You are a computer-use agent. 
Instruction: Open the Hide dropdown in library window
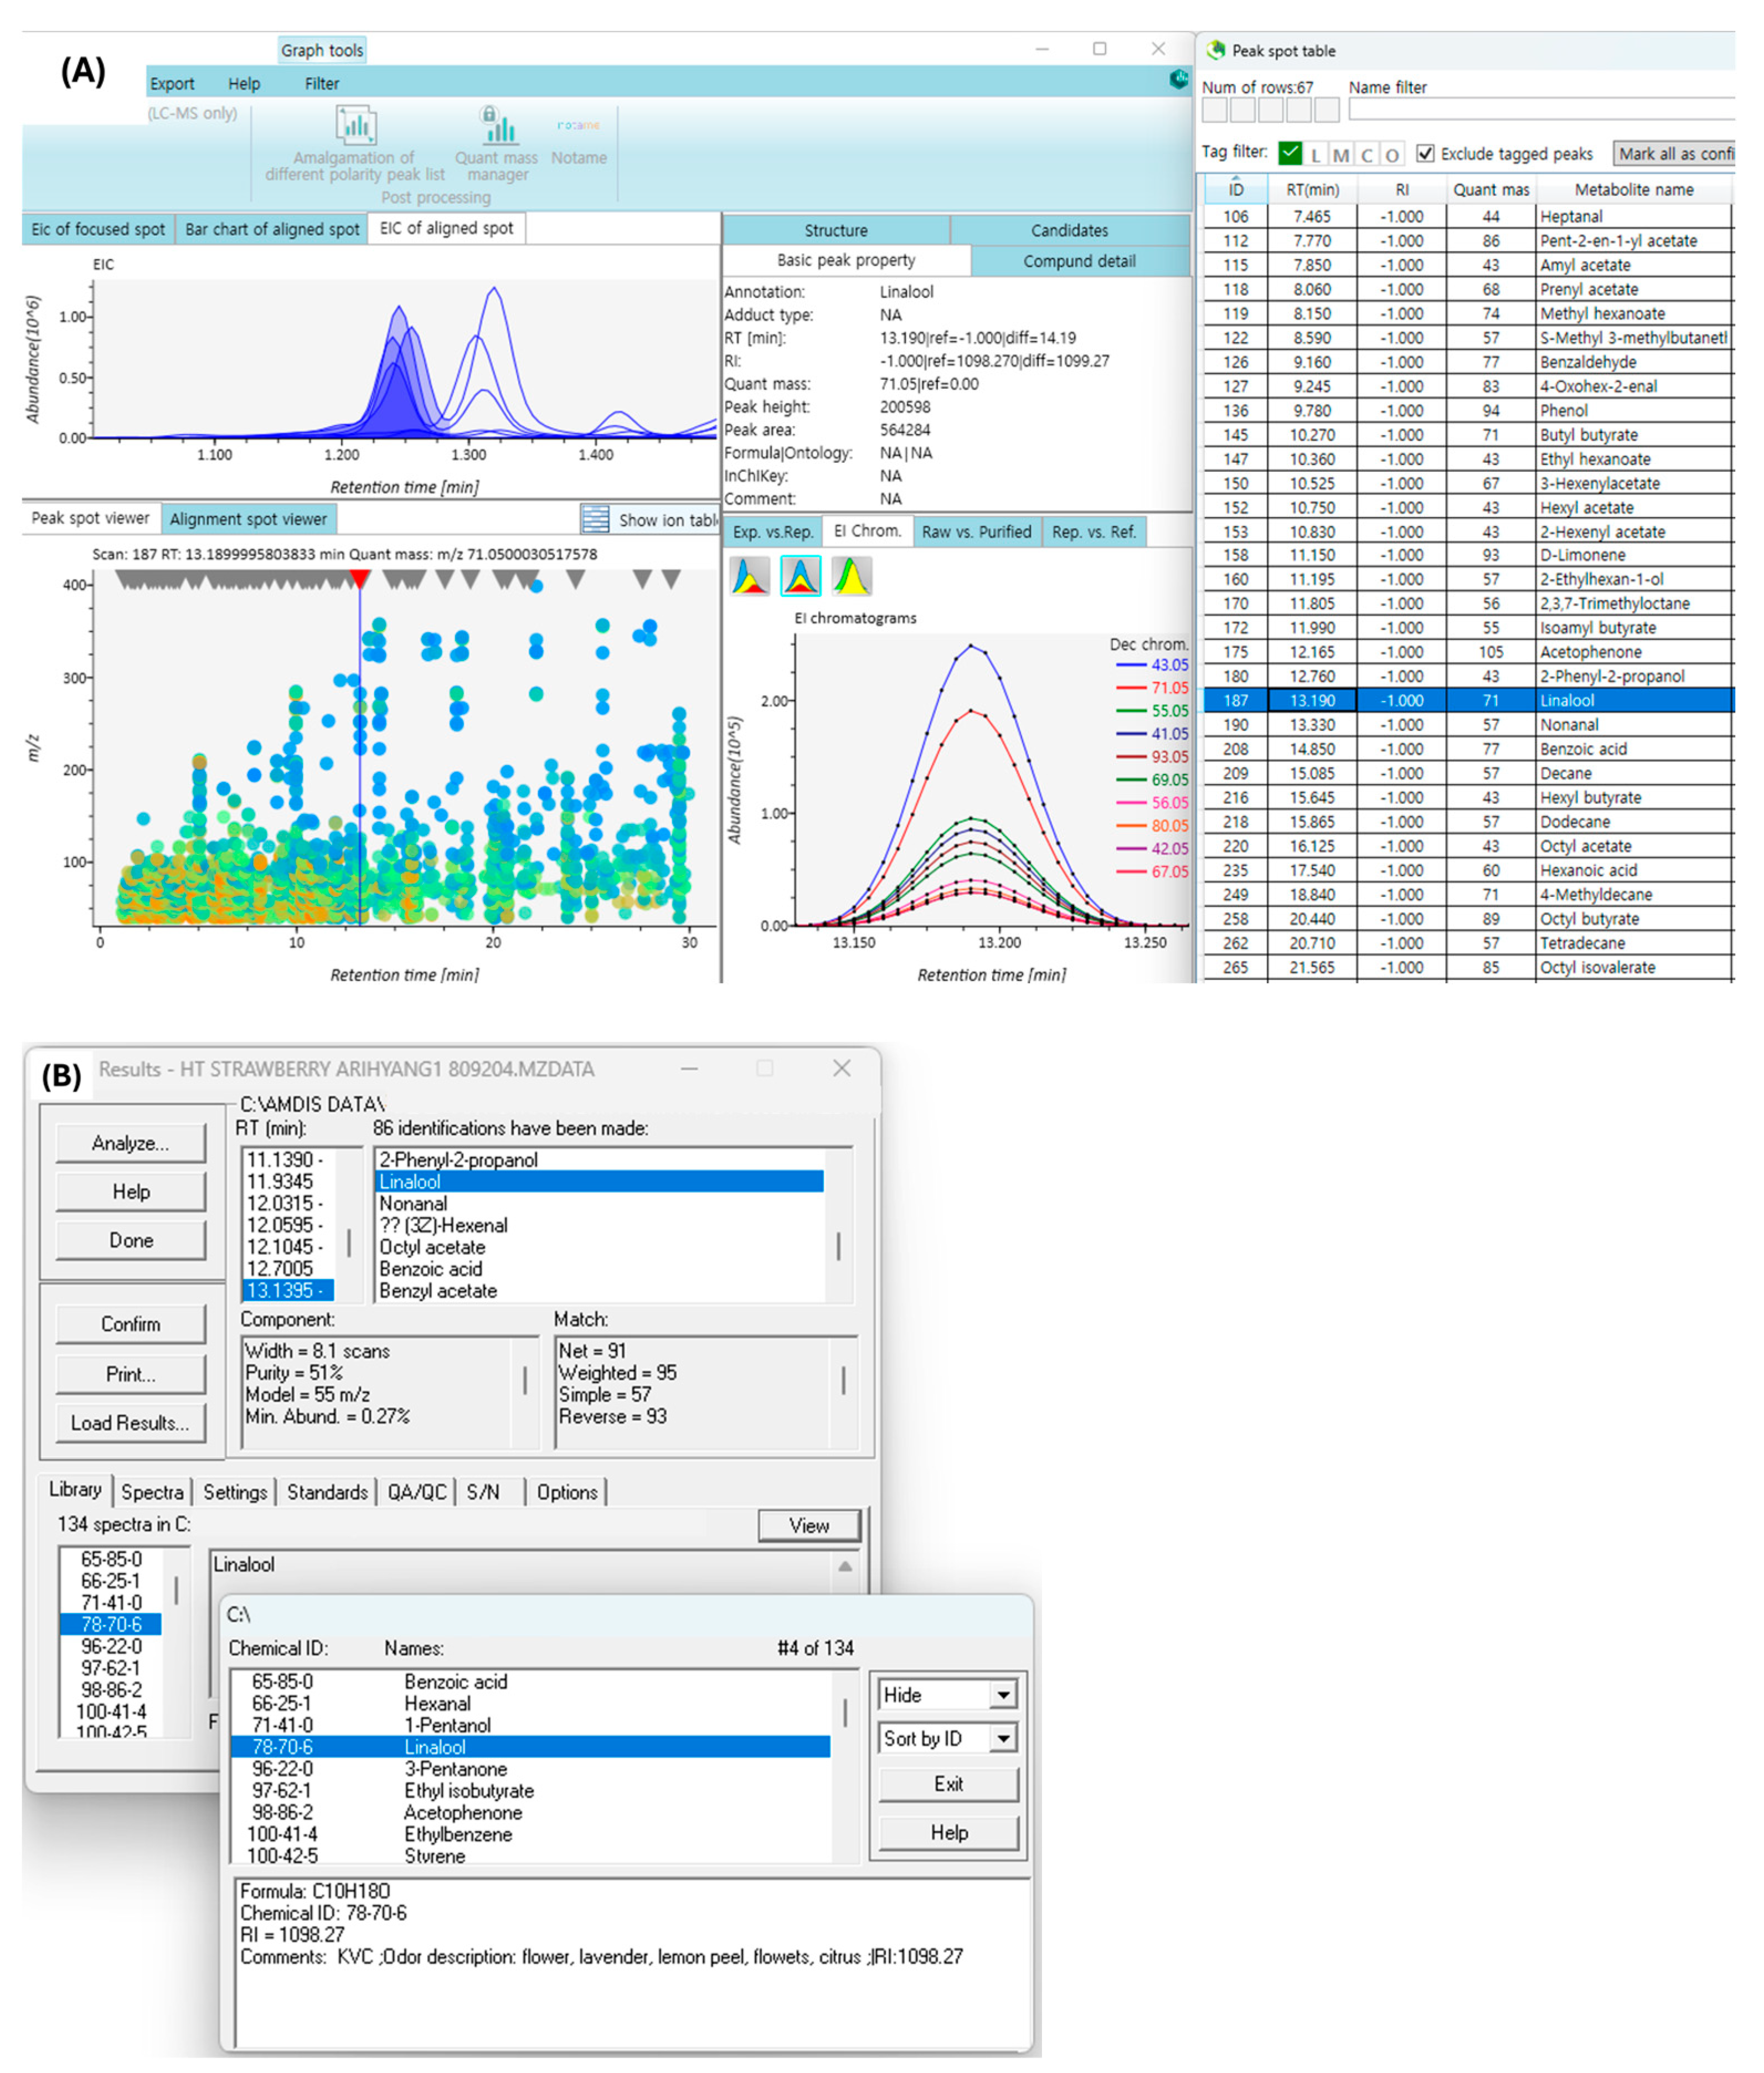[x=1003, y=1695]
